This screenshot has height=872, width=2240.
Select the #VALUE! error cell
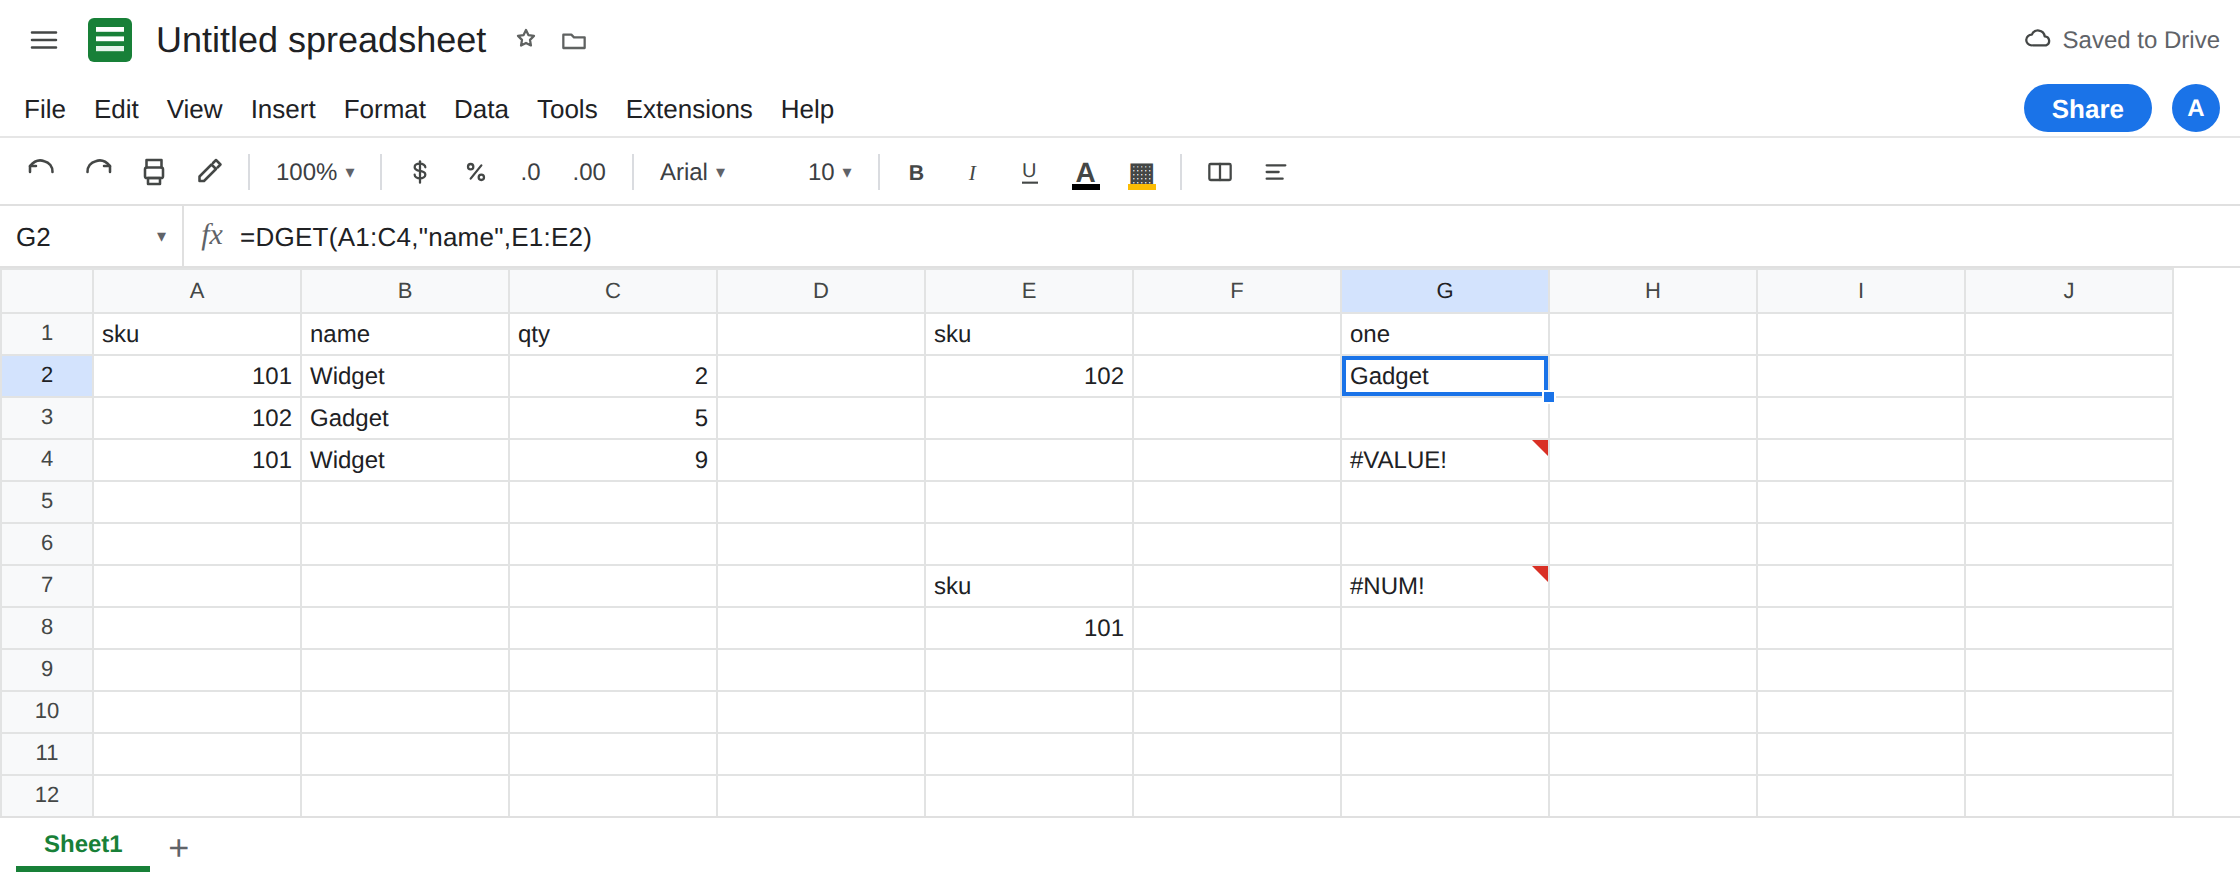coord(1445,460)
